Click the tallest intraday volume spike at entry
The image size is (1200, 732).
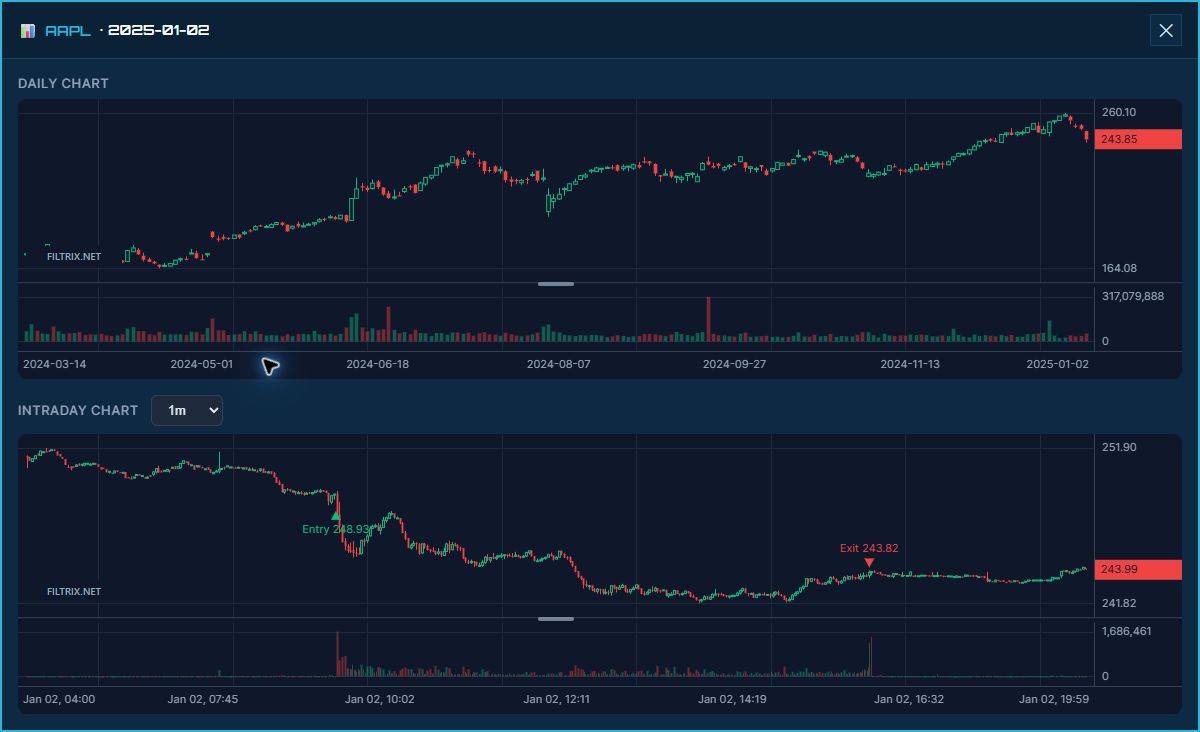coord(338,654)
